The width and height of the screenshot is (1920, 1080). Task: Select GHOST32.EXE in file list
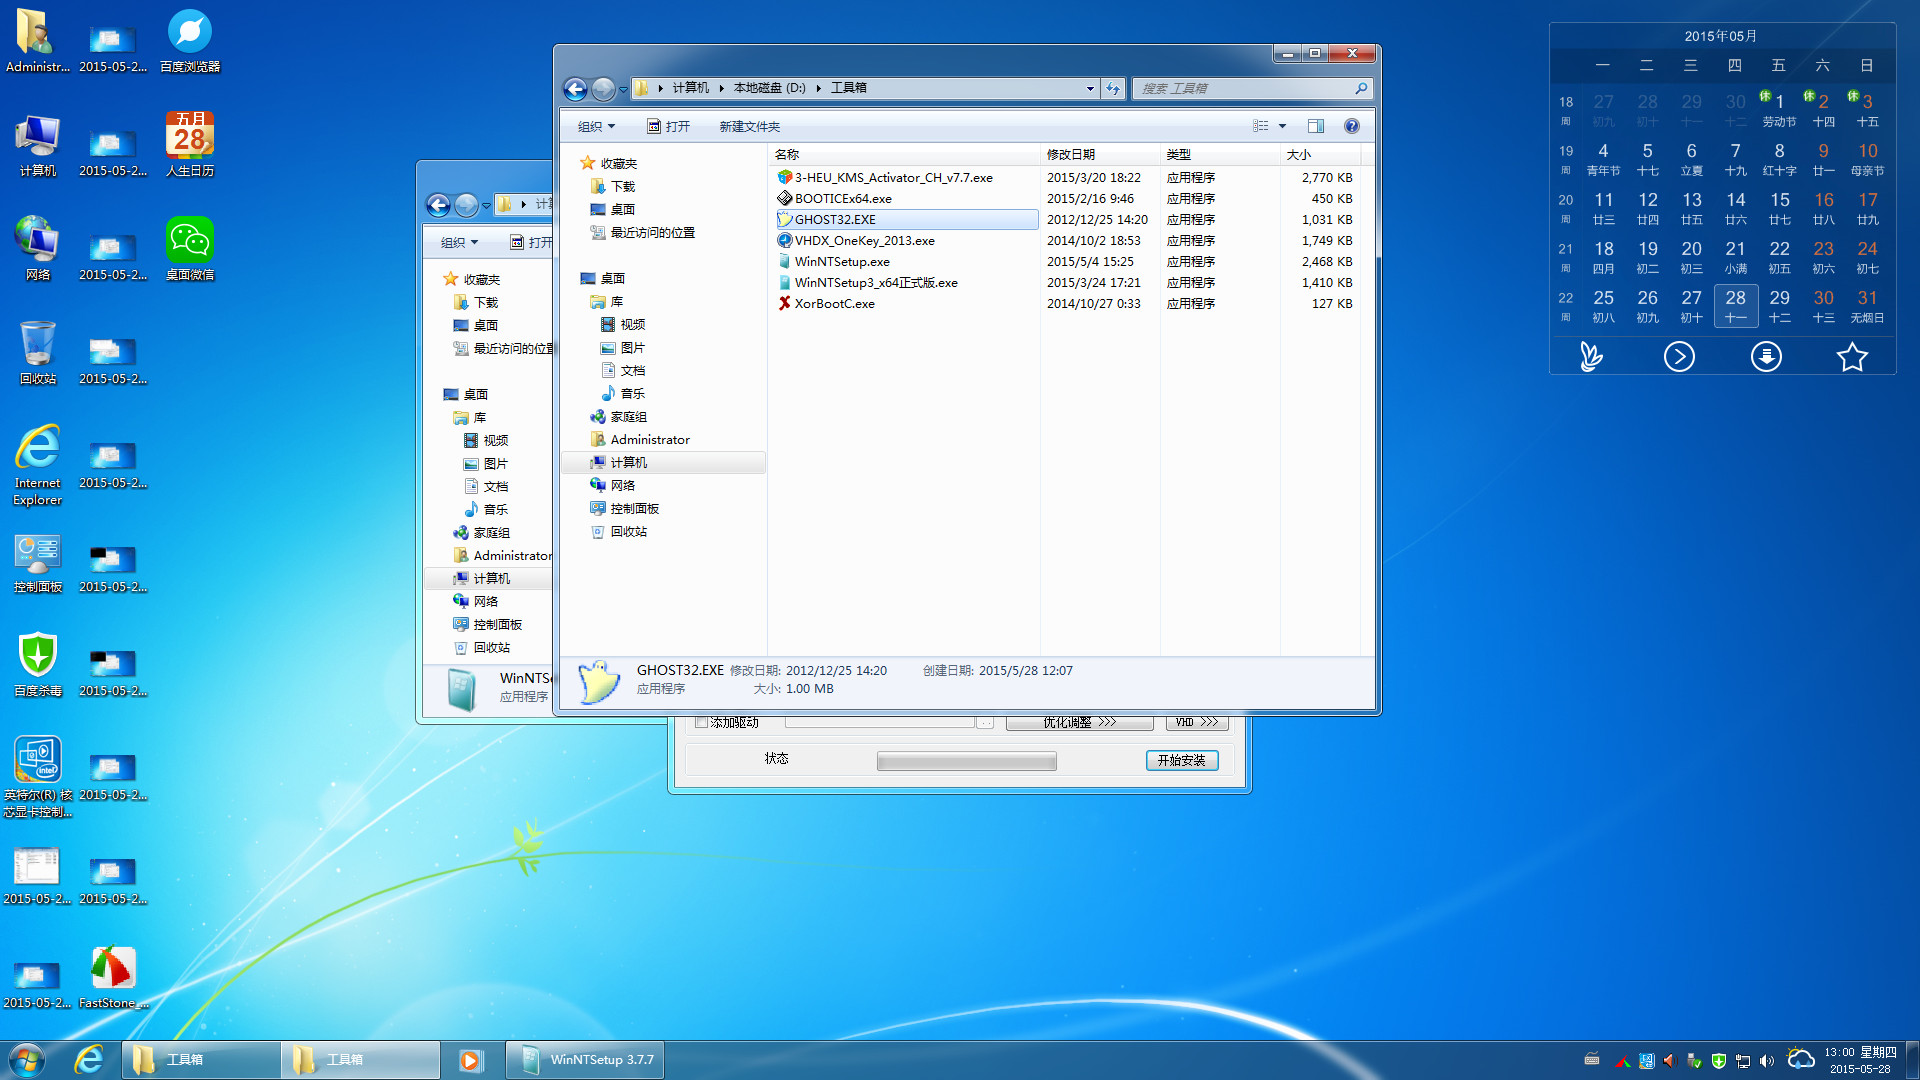point(906,219)
